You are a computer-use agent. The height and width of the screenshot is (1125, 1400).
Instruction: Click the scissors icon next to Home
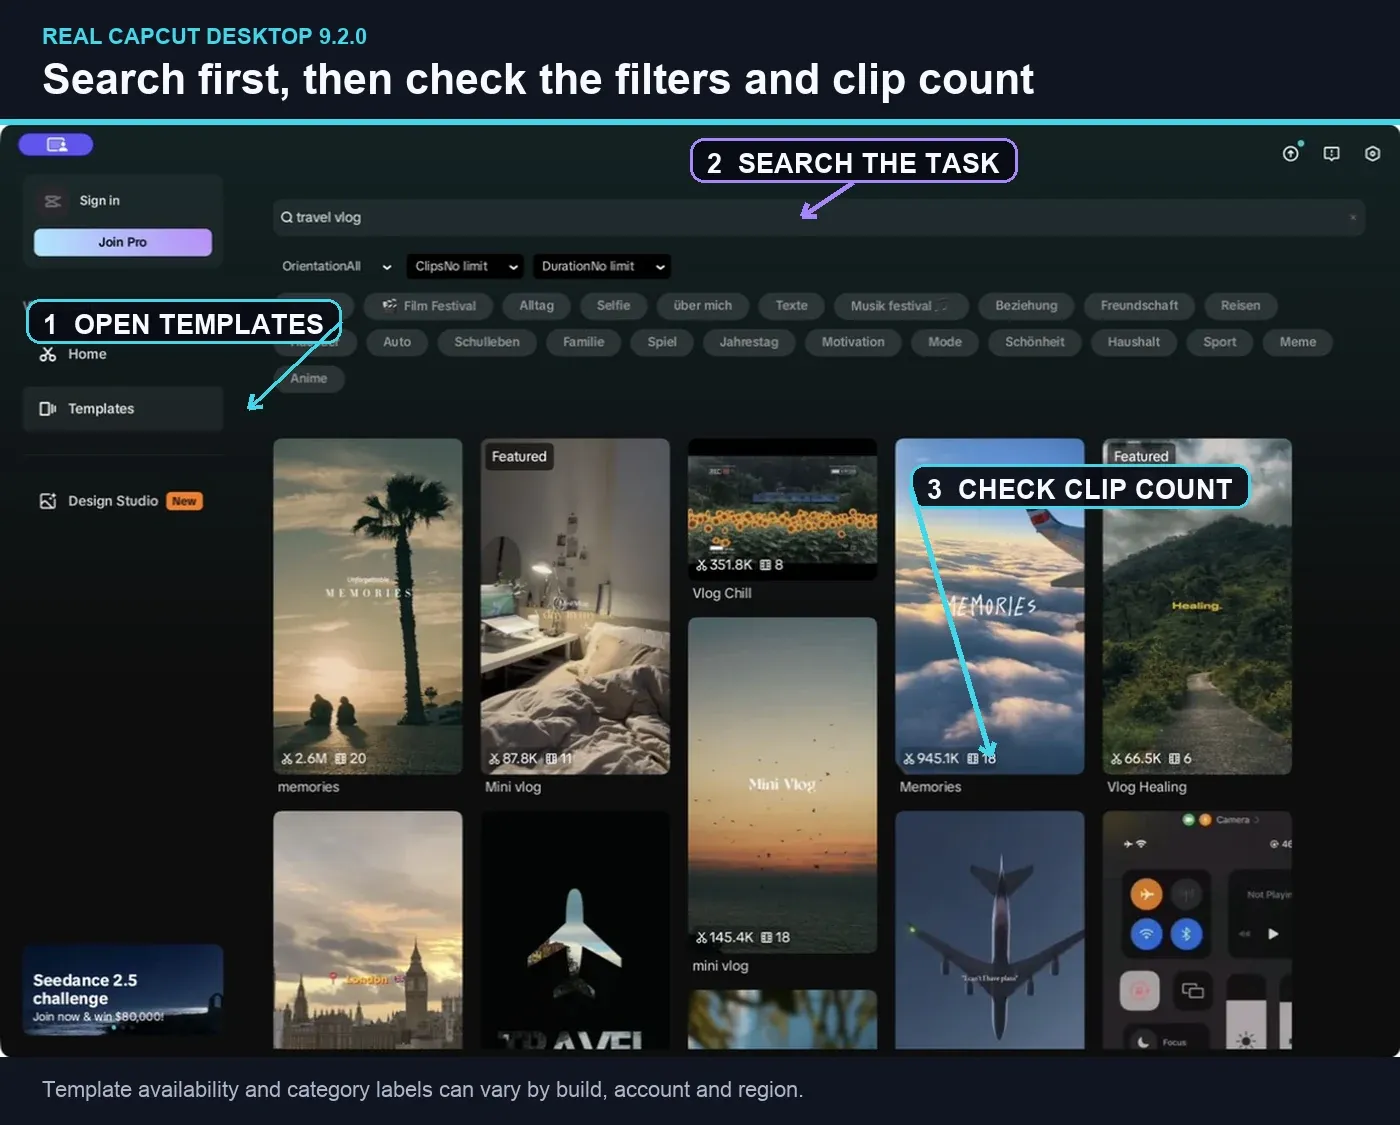pyautogui.click(x=47, y=354)
